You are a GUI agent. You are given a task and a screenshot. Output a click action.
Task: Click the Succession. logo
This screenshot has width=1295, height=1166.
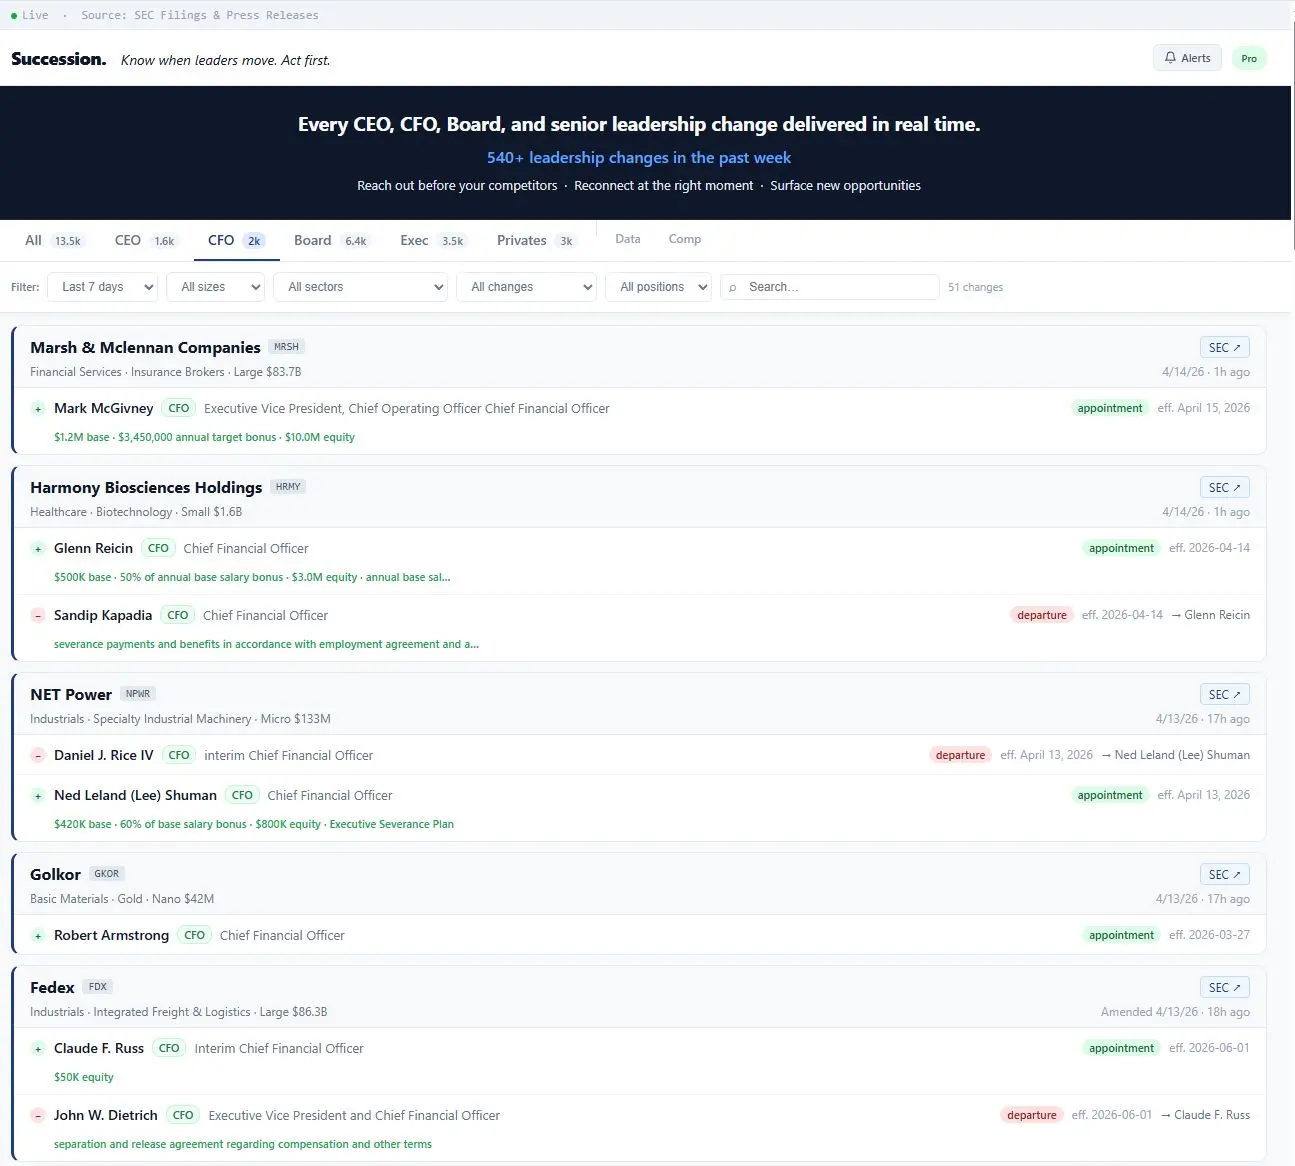(59, 59)
